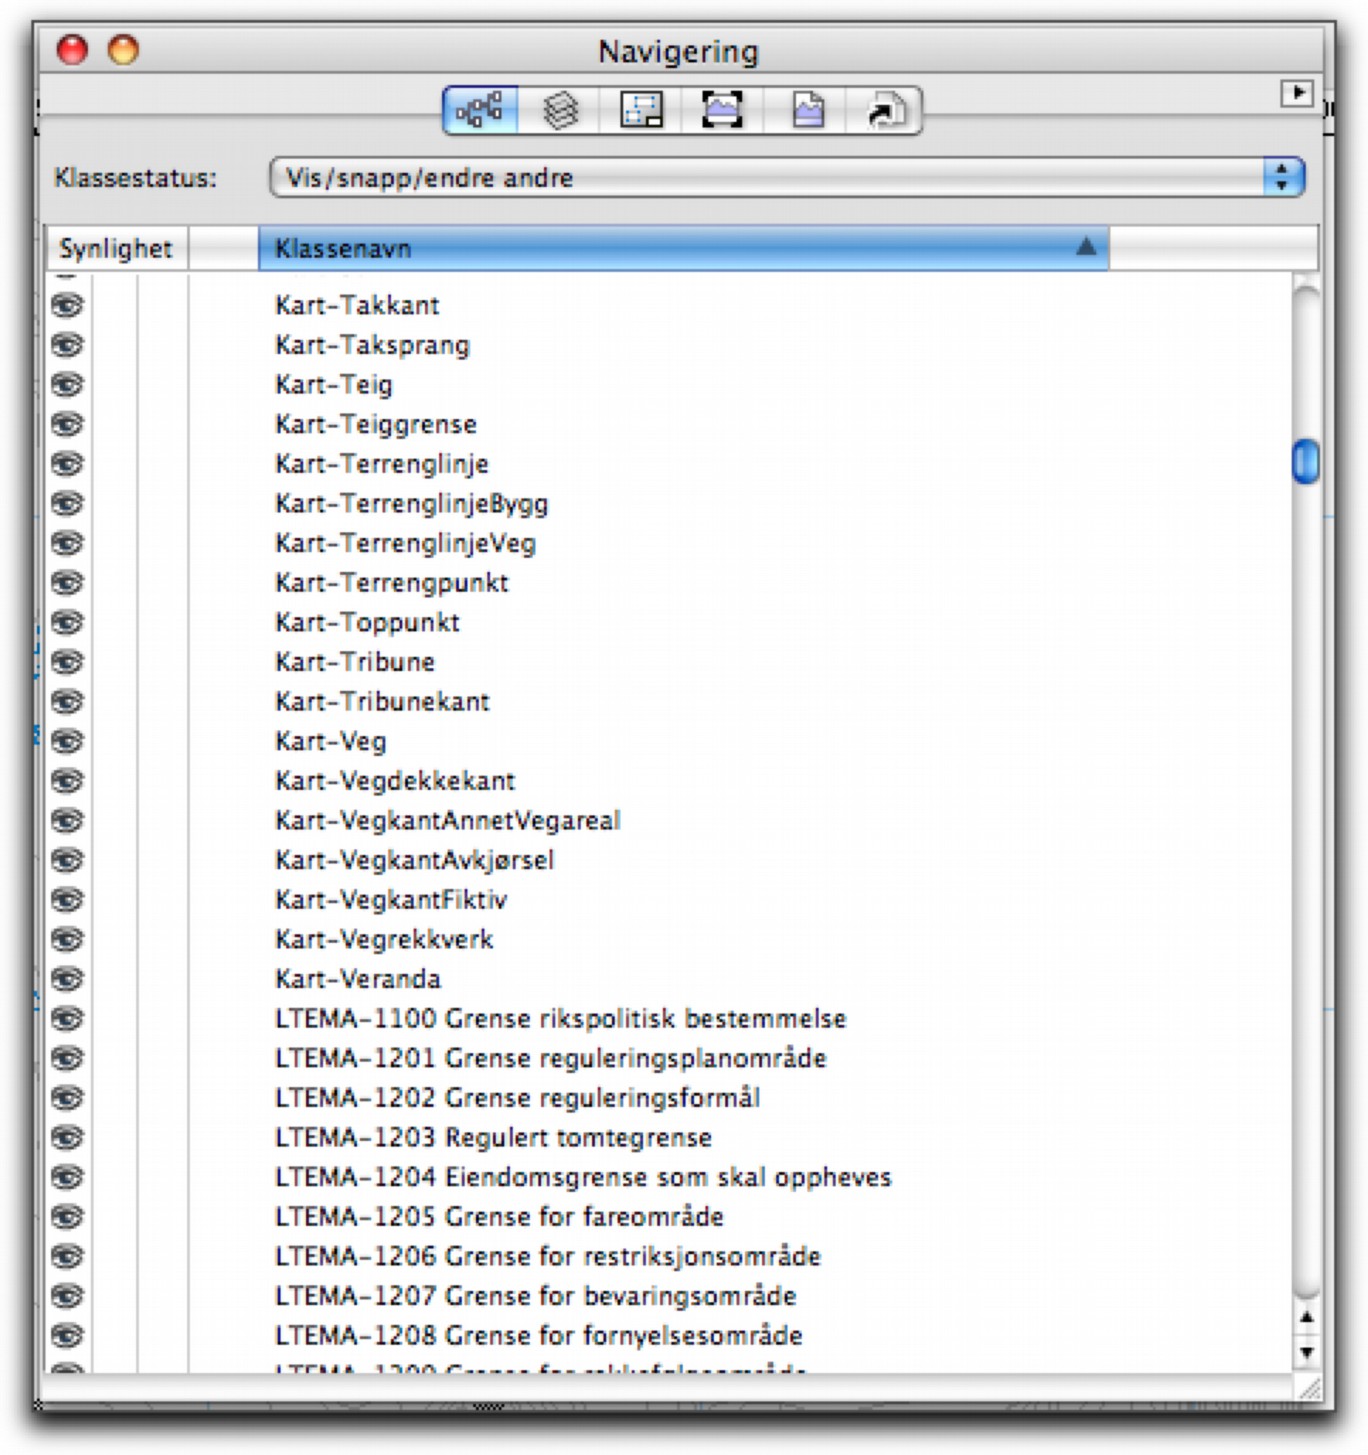Open the Klassestatus dropdown
This screenshot has height=1455, width=1368.
coord(787,178)
